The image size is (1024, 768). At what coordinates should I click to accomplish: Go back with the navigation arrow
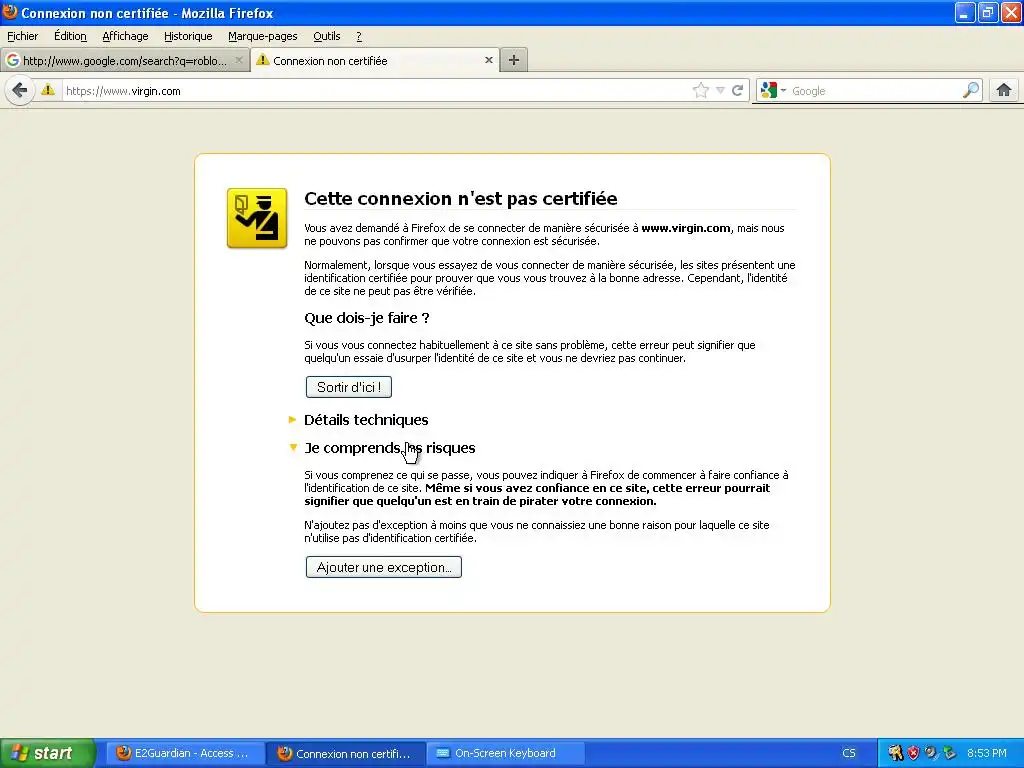point(20,90)
